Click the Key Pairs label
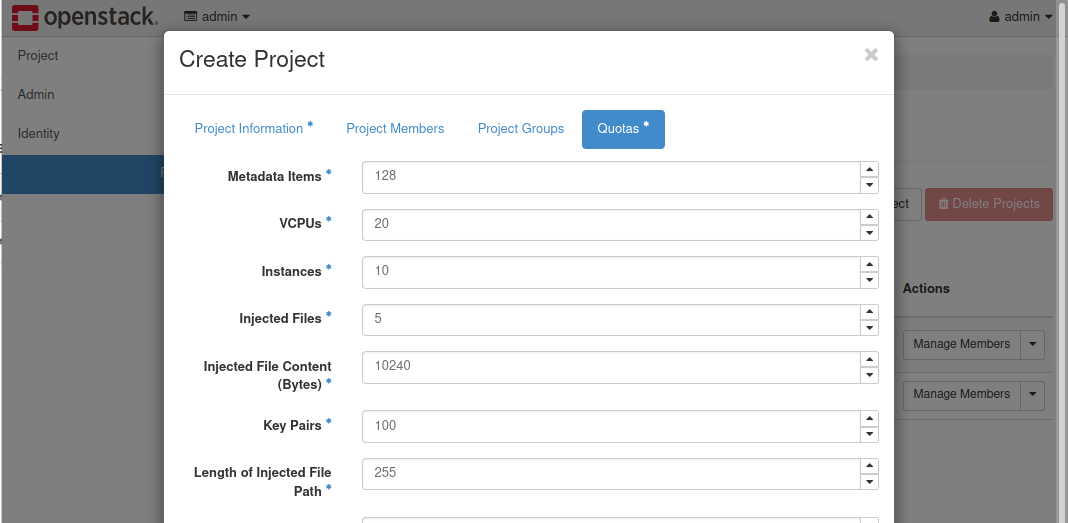This screenshot has height=523, width=1068. pos(292,426)
